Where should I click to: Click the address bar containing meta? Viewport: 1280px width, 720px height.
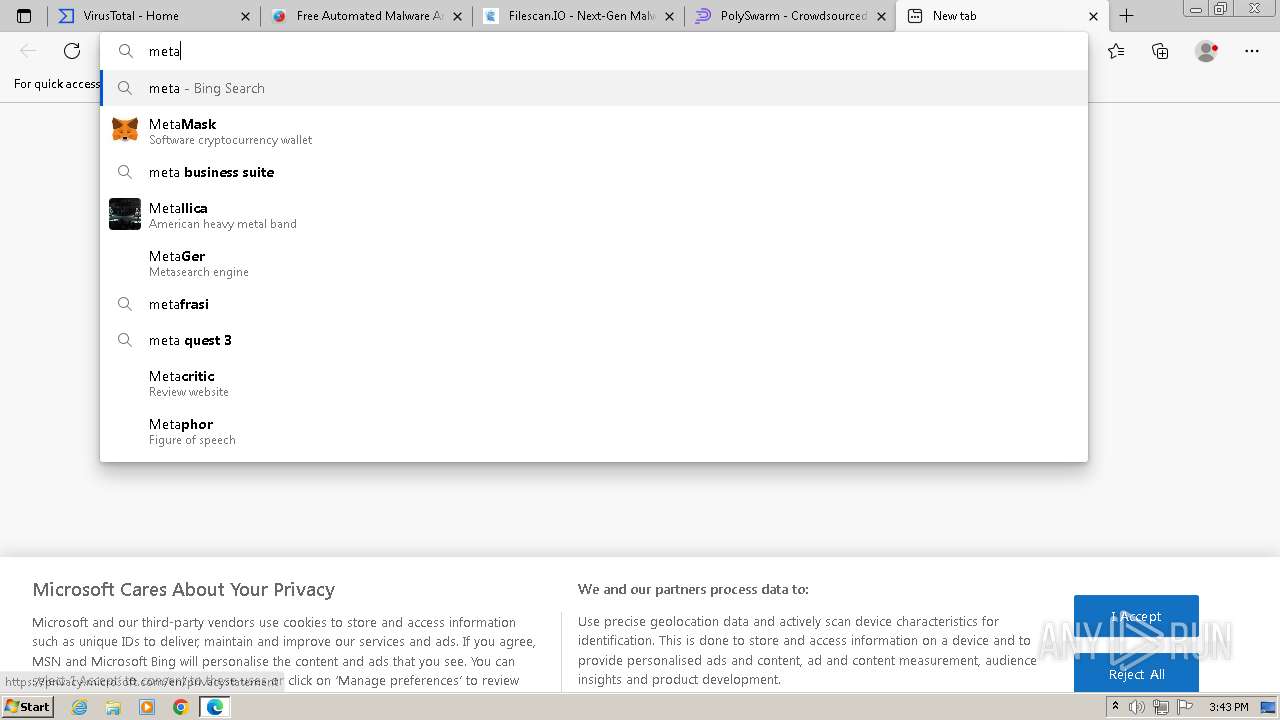pos(594,51)
